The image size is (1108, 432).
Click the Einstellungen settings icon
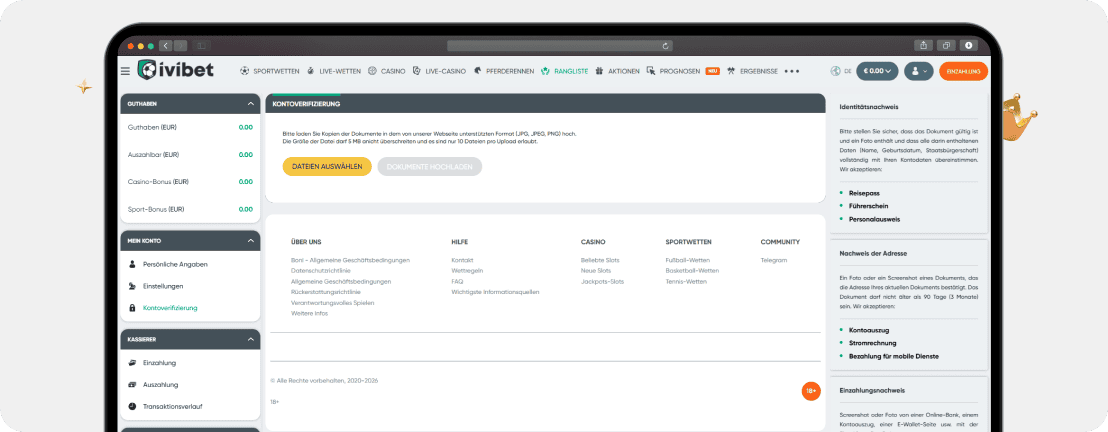(x=132, y=286)
